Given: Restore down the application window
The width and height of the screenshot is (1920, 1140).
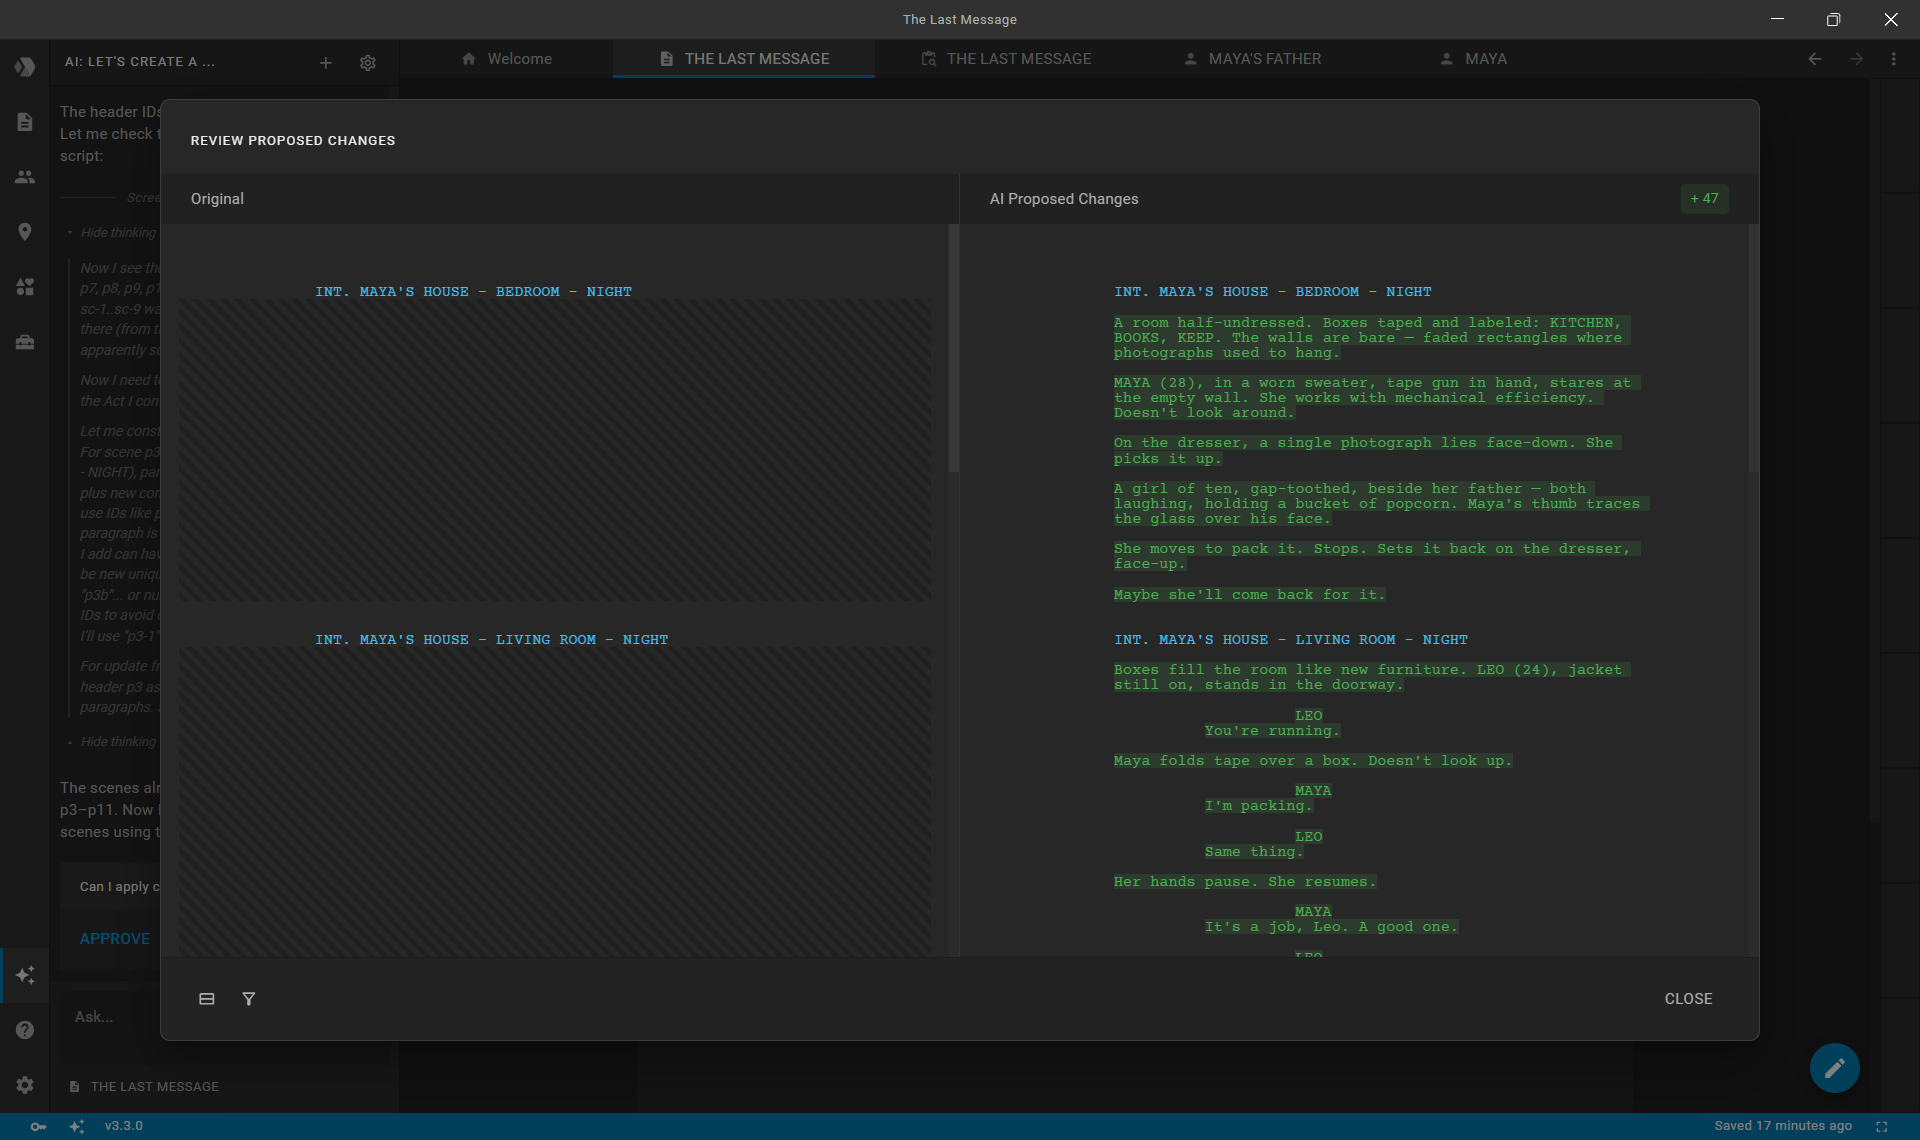Looking at the screenshot, I should click(1833, 19).
